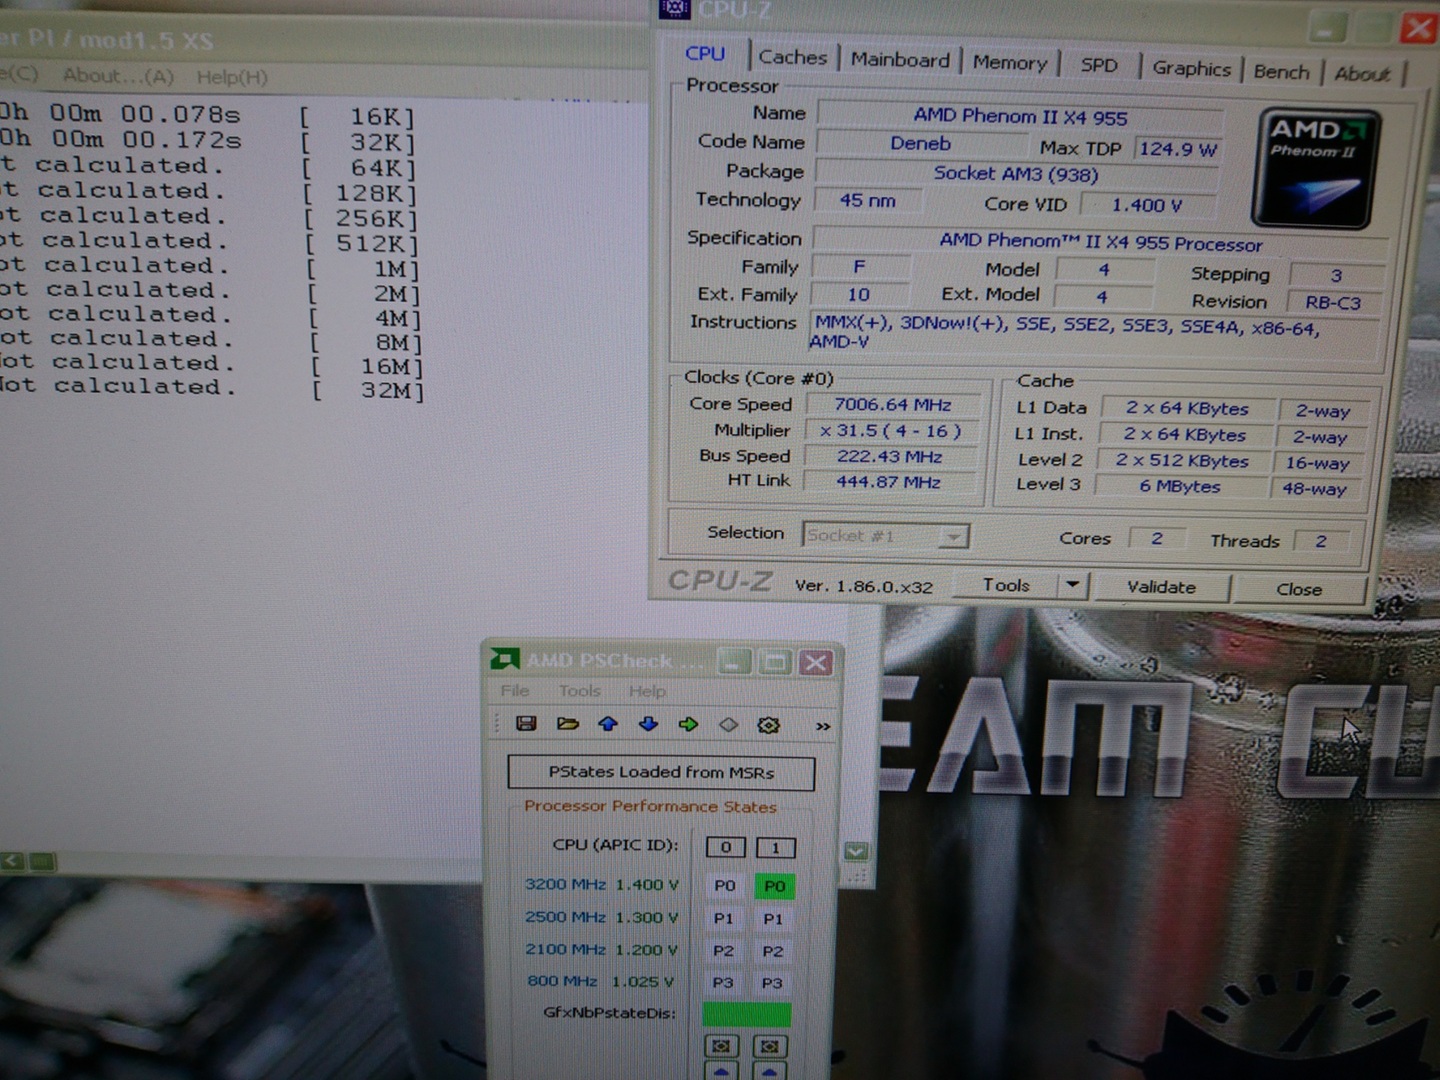The width and height of the screenshot is (1440, 1080).
Task: Click the Code Name Deneb field
Action: (920, 144)
